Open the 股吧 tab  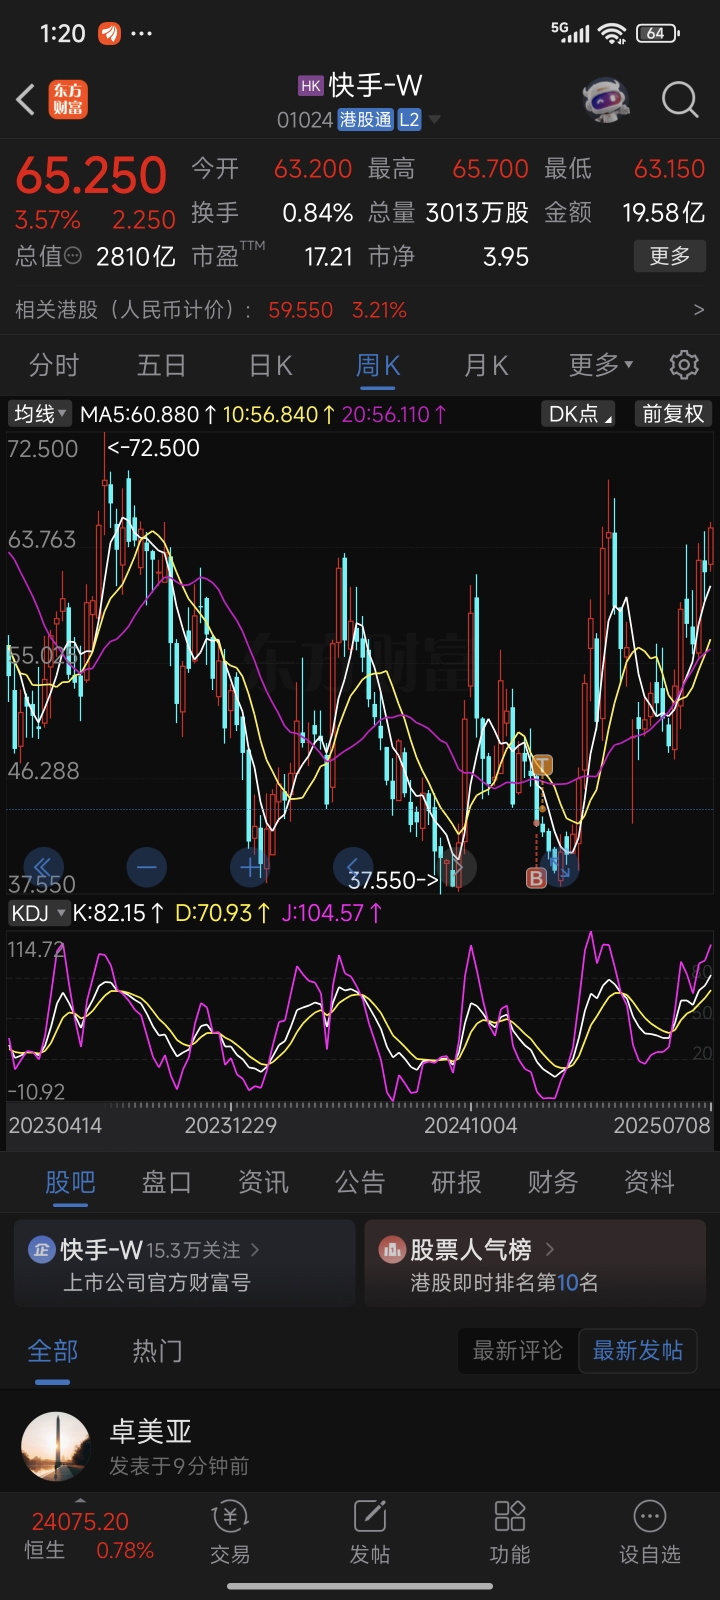coord(70,1182)
